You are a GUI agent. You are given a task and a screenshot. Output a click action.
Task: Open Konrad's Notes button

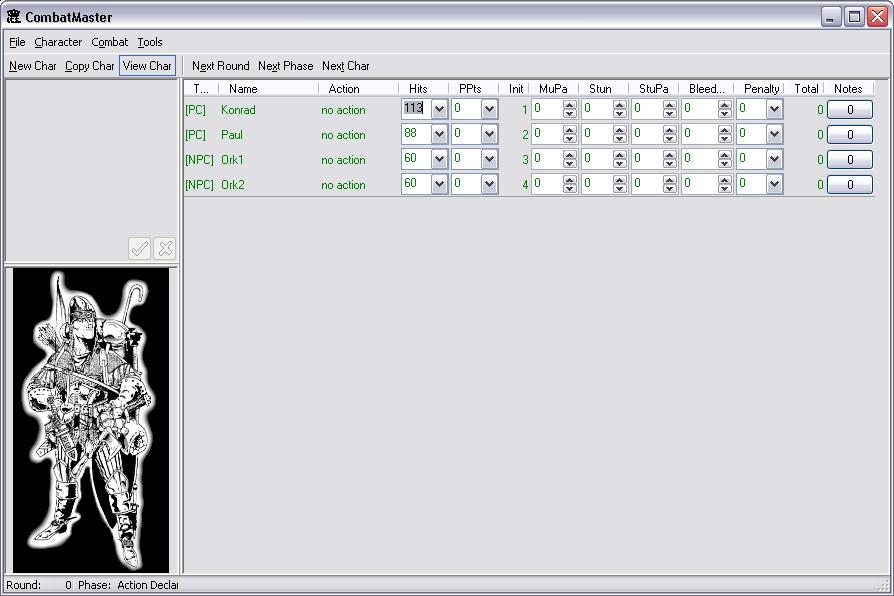coord(850,109)
